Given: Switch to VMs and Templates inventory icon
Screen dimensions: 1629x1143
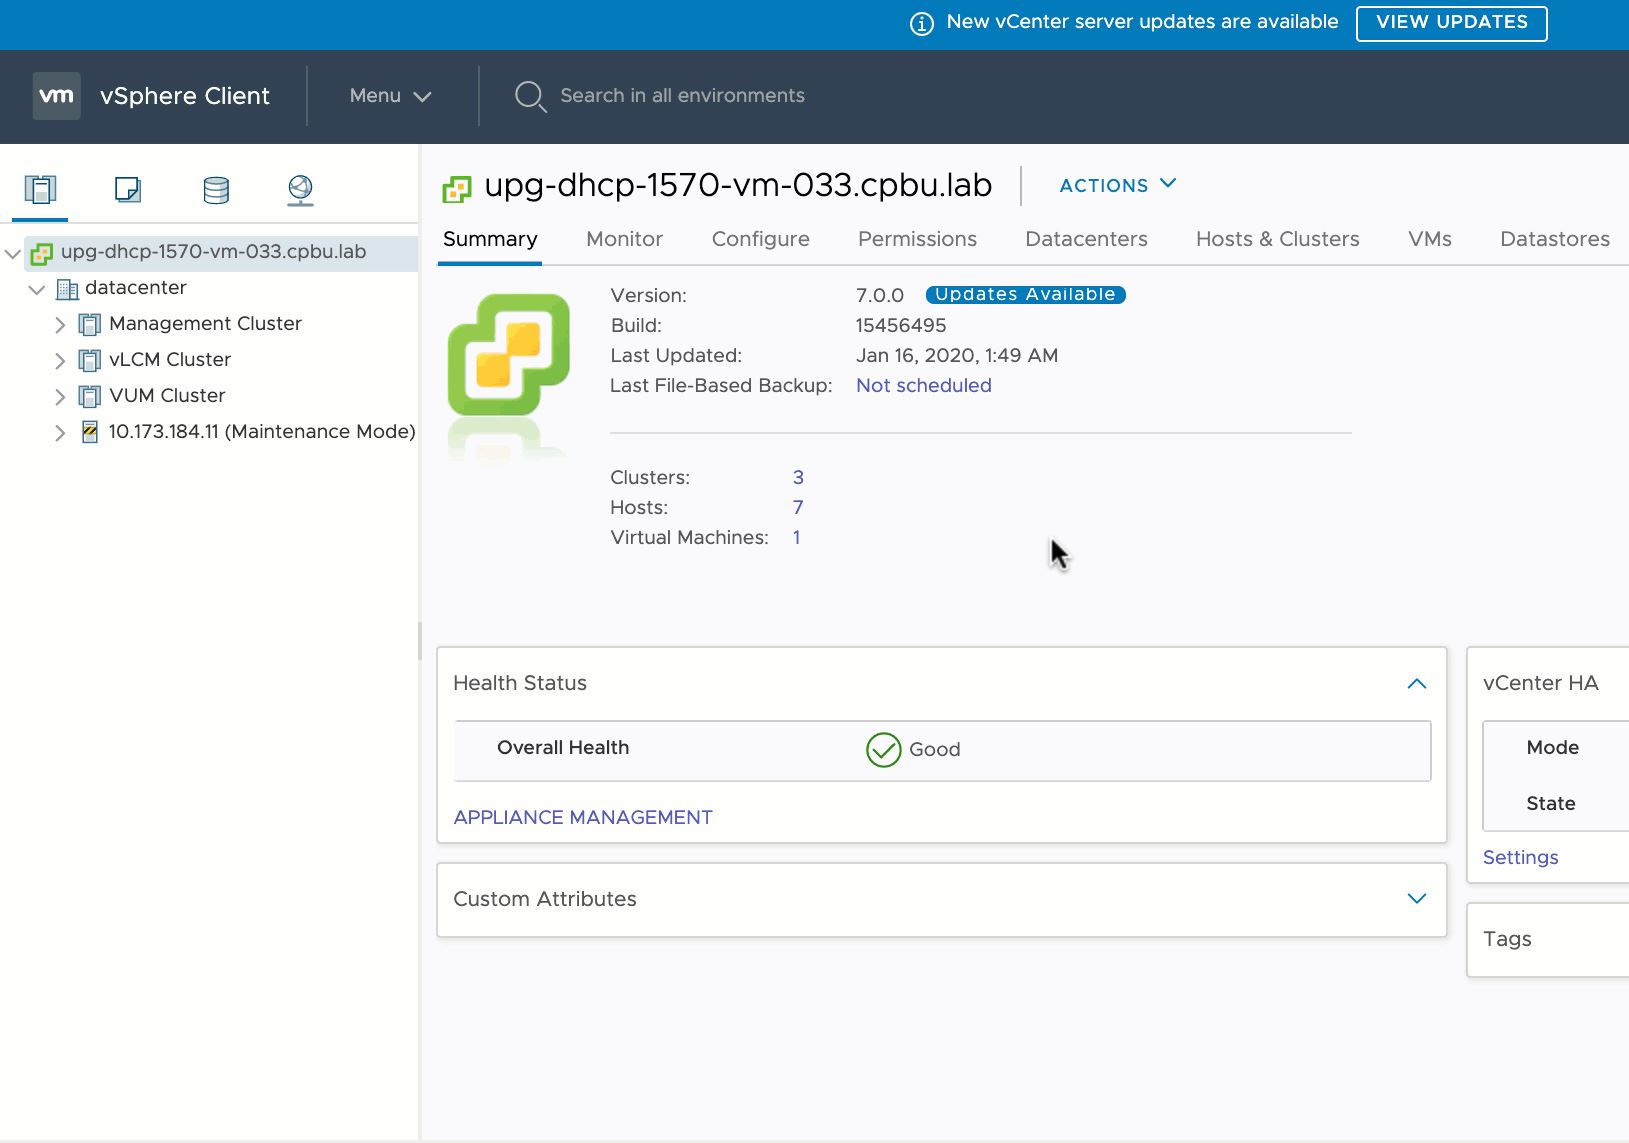Looking at the screenshot, I should (x=128, y=189).
